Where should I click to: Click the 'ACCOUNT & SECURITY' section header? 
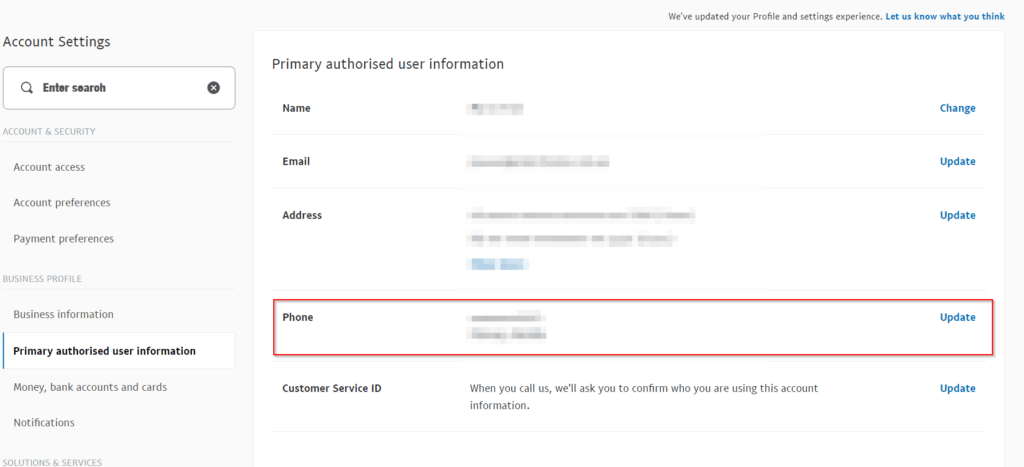(49, 131)
